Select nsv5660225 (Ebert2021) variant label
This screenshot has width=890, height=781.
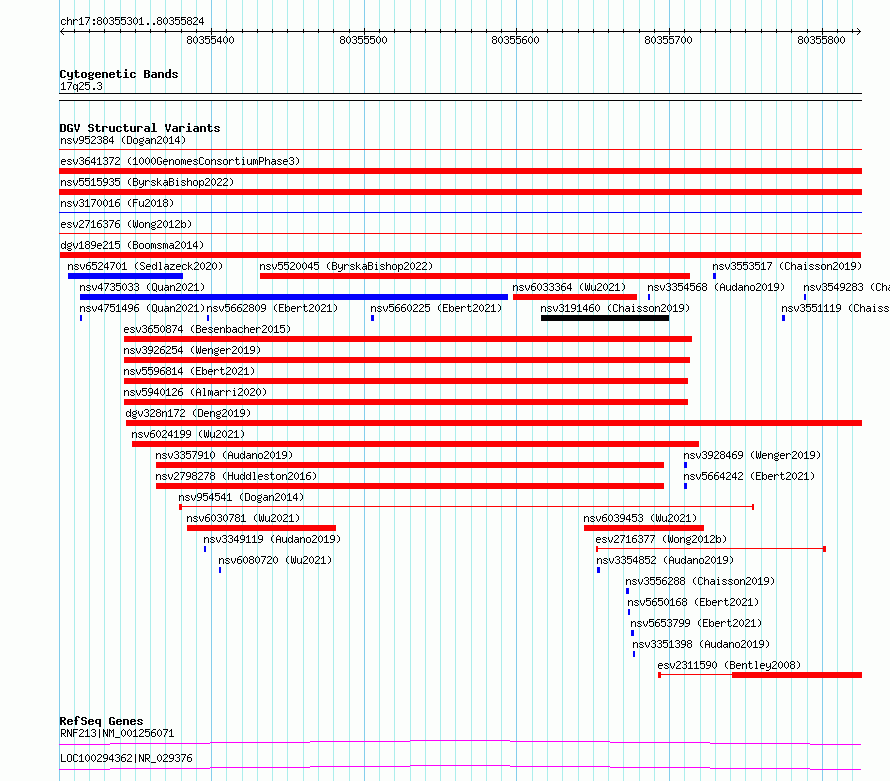[x=436, y=308]
